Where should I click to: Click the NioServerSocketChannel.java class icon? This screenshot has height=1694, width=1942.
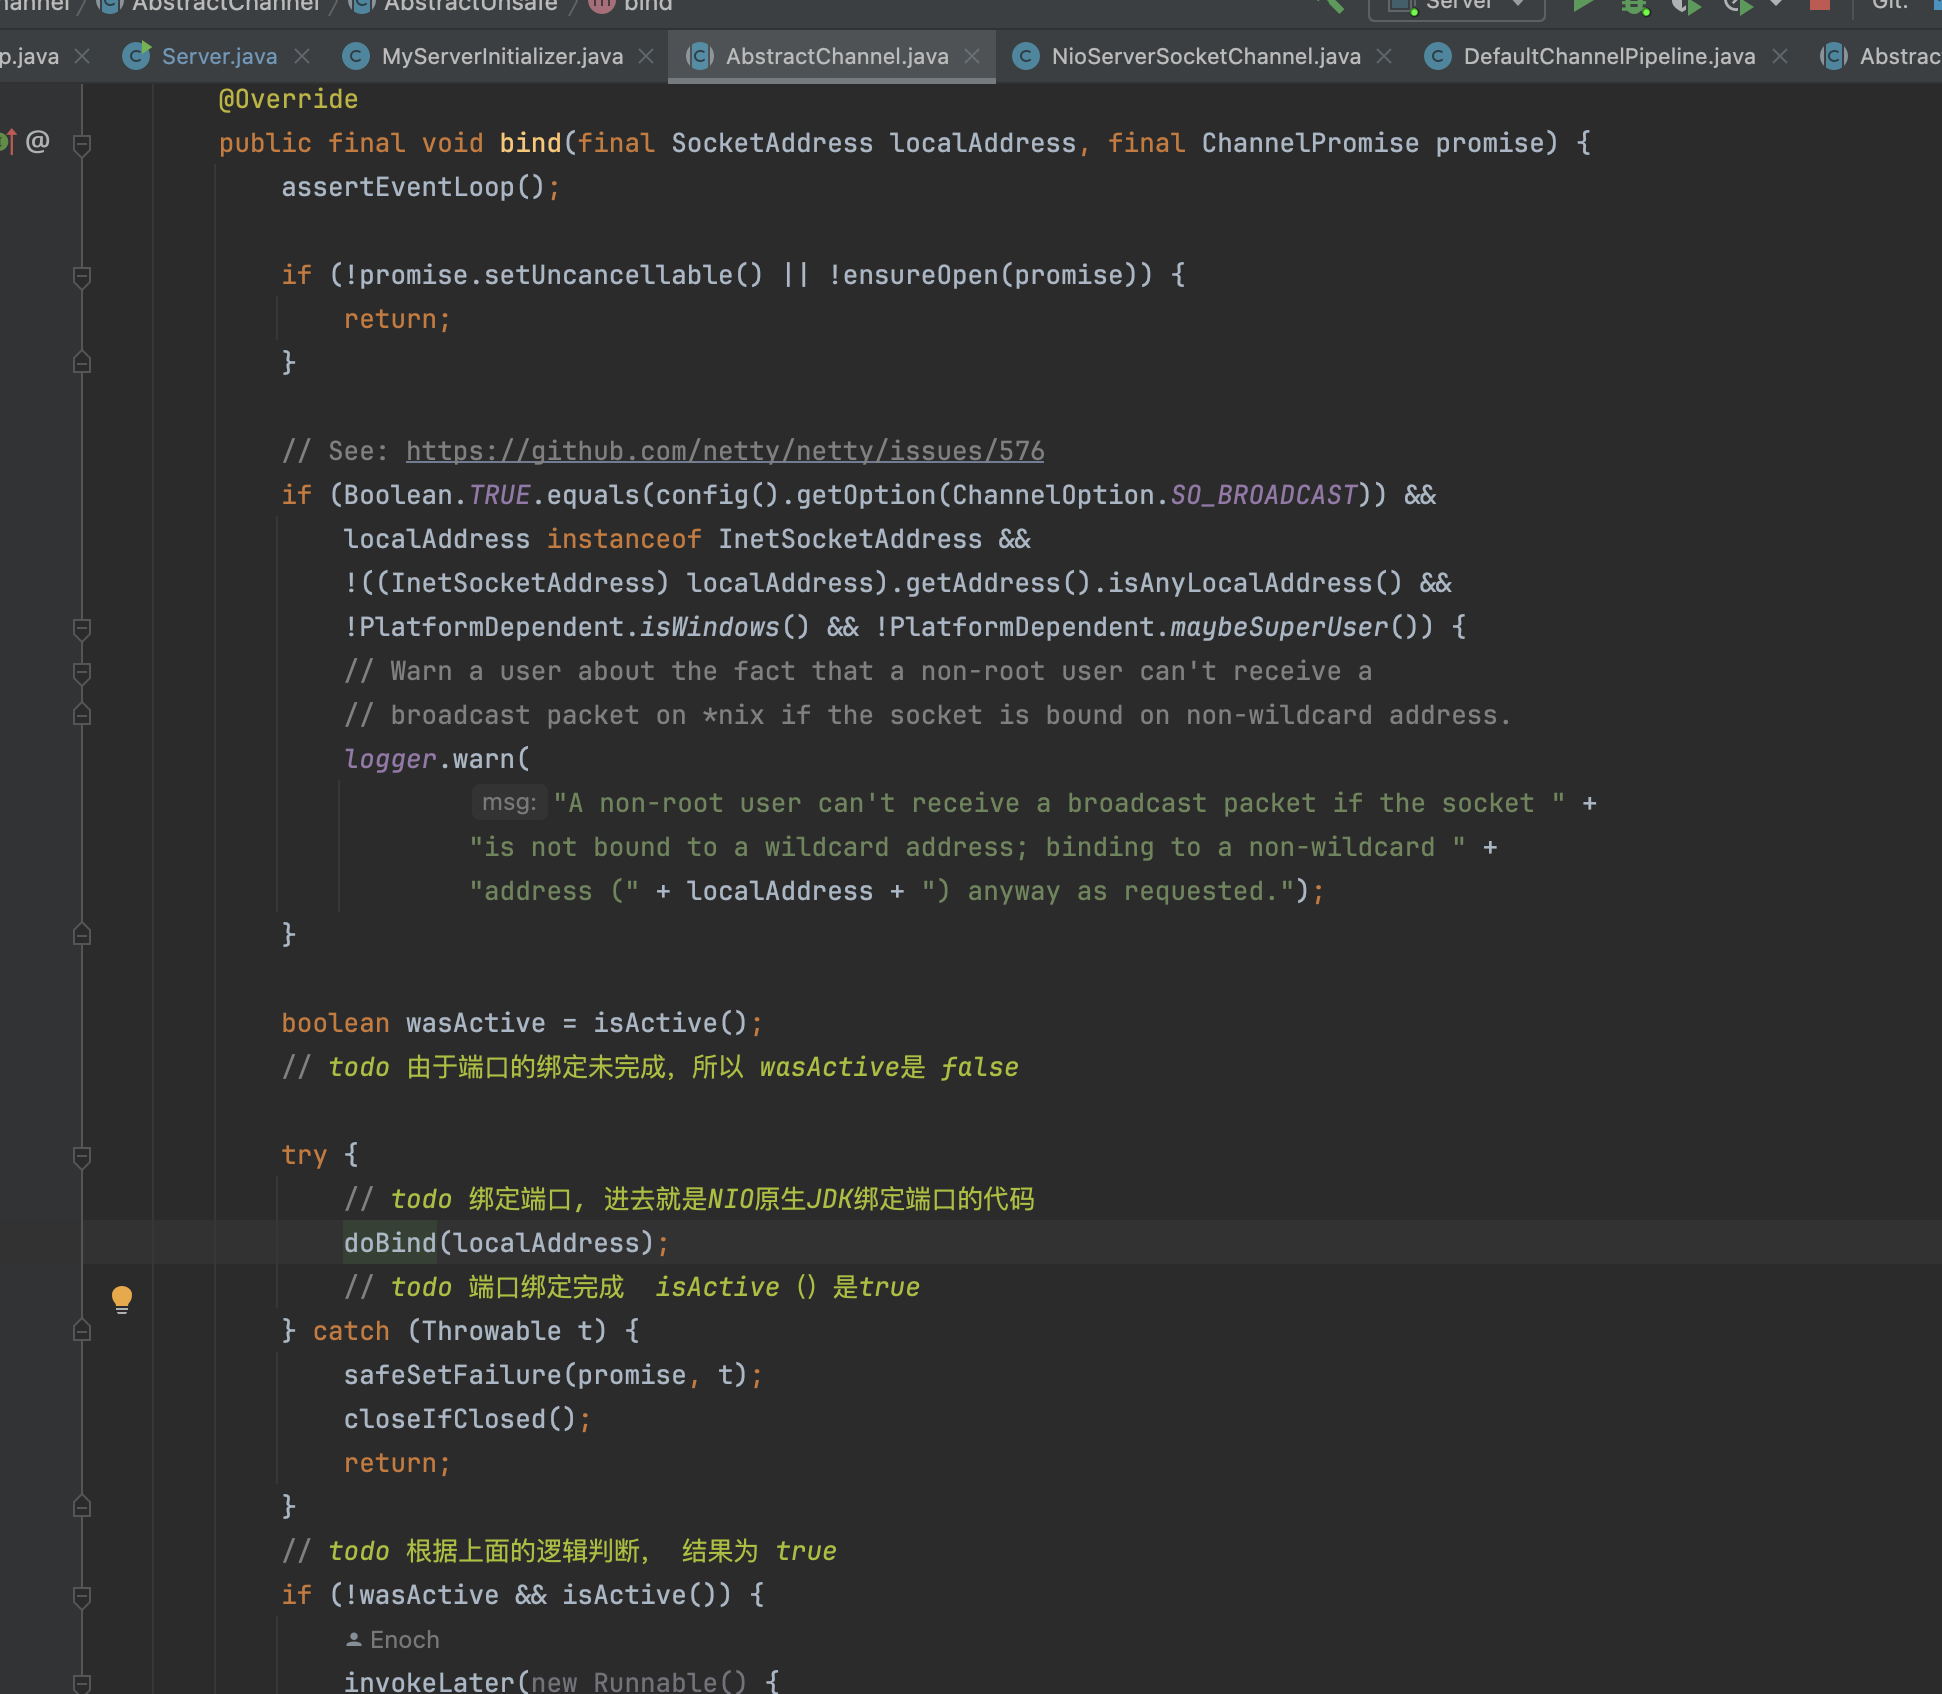pyautogui.click(x=1025, y=56)
